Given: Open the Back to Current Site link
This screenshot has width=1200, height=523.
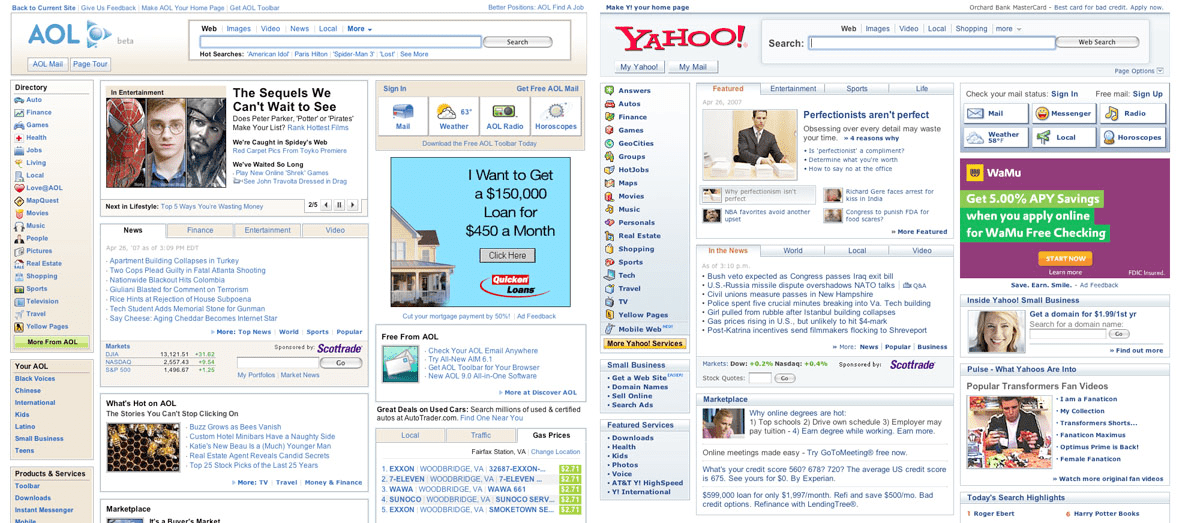Looking at the screenshot, I should pyautogui.click(x=43, y=7).
